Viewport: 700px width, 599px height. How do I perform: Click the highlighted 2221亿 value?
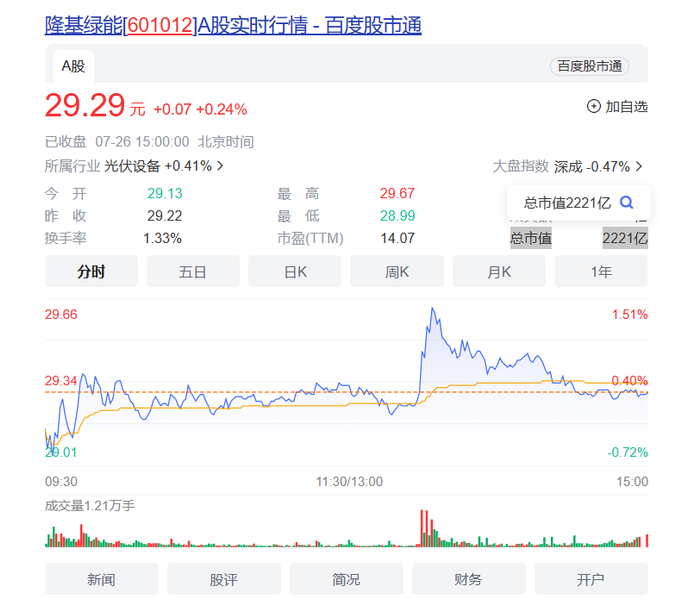625,238
